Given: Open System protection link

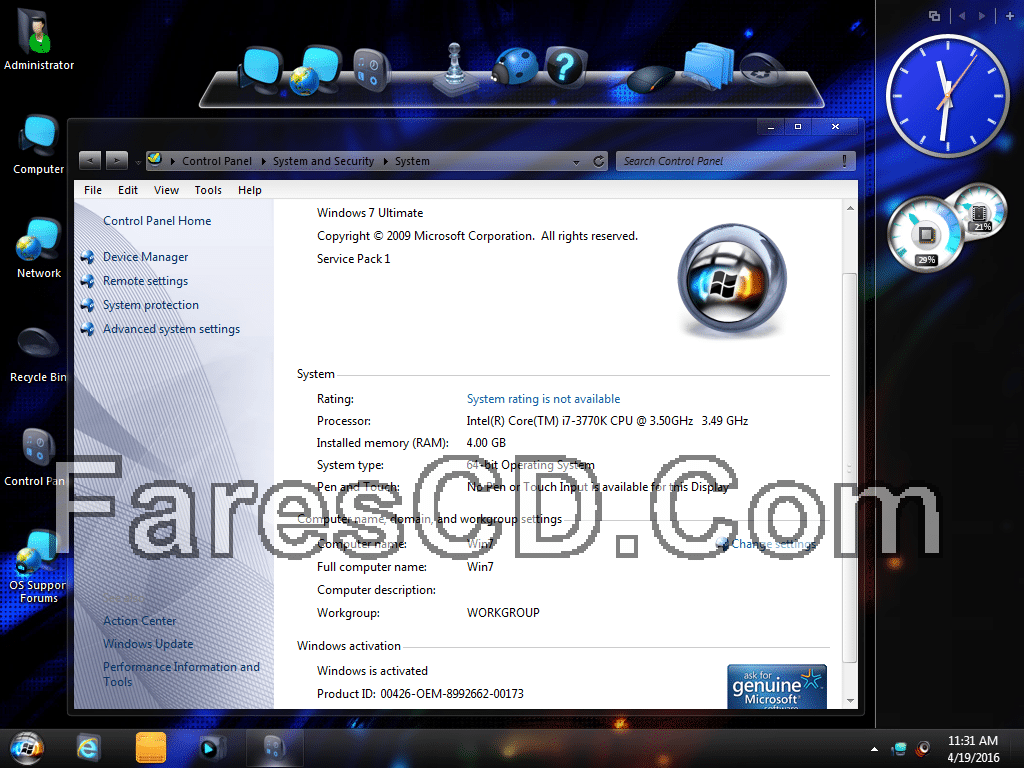Looking at the screenshot, I should pos(150,305).
